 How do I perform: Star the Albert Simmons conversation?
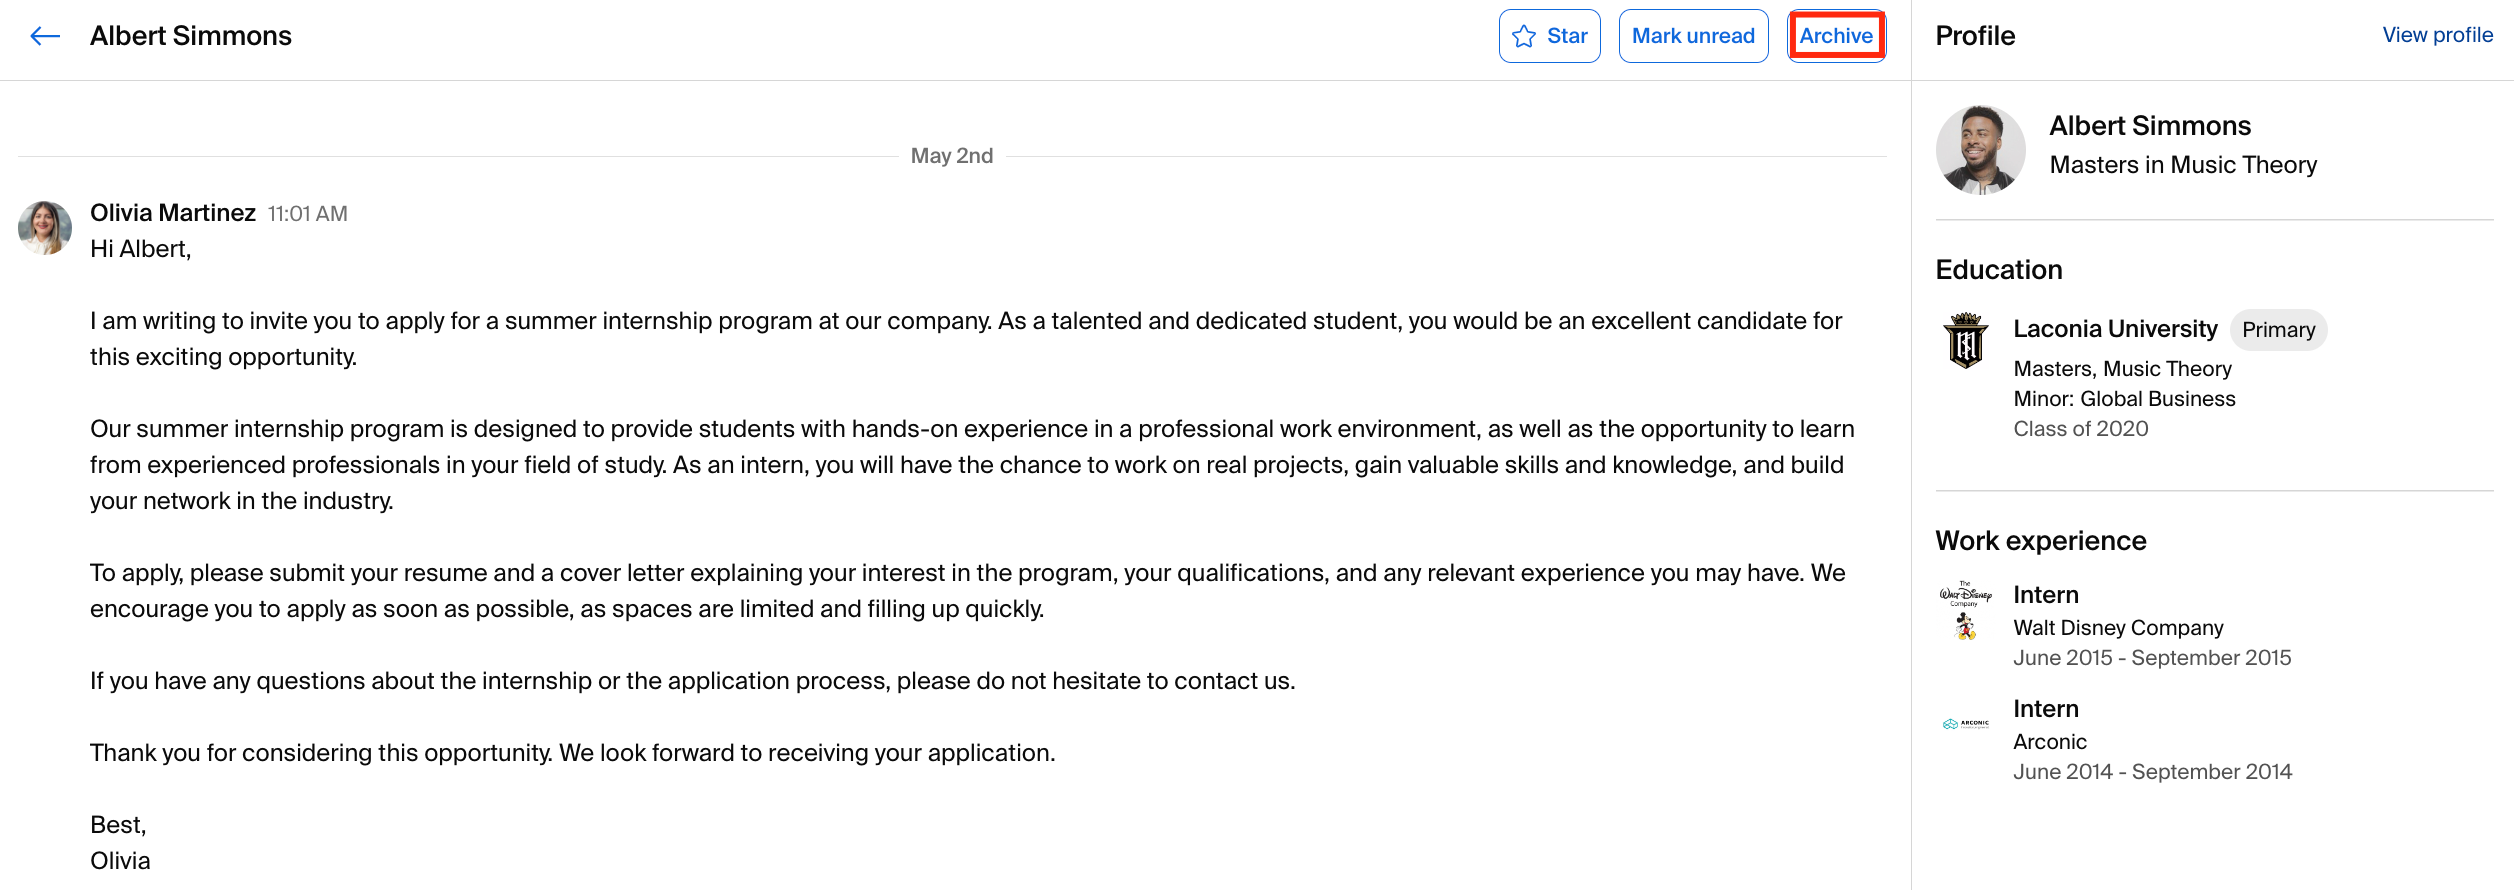(1549, 36)
